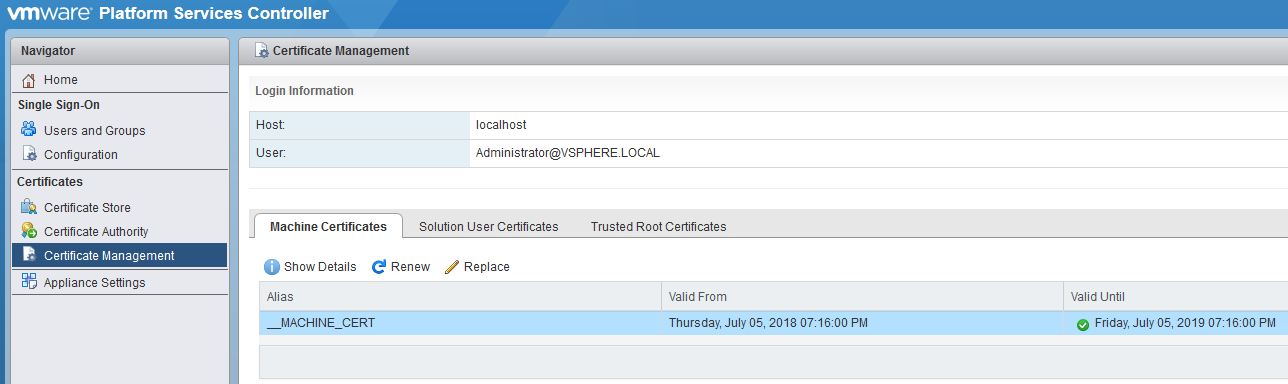
Task: Select the __MACHINE_CERT row
Action: 773,323
